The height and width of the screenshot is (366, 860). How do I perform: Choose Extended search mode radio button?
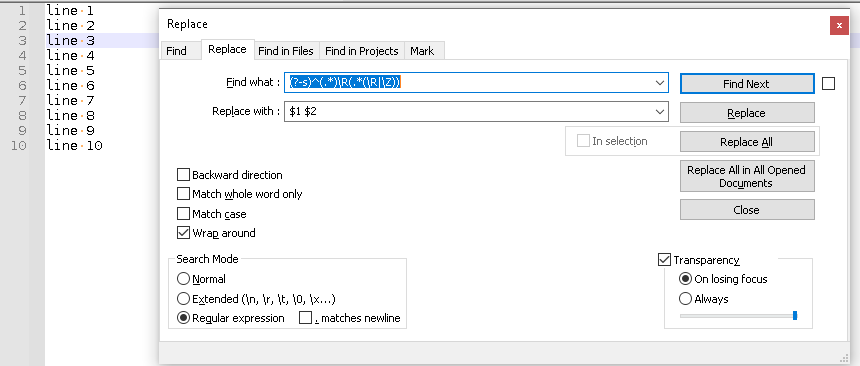[x=183, y=299]
